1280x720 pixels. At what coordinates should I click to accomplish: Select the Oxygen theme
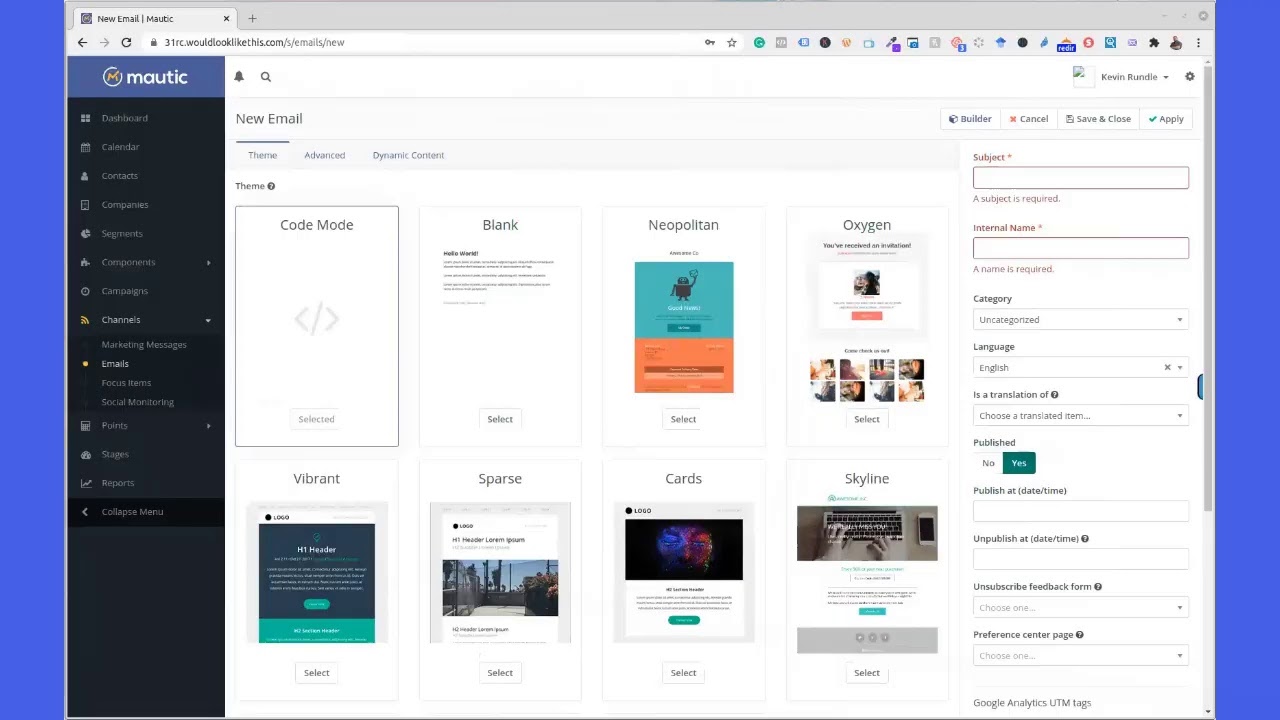tap(867, 419)
